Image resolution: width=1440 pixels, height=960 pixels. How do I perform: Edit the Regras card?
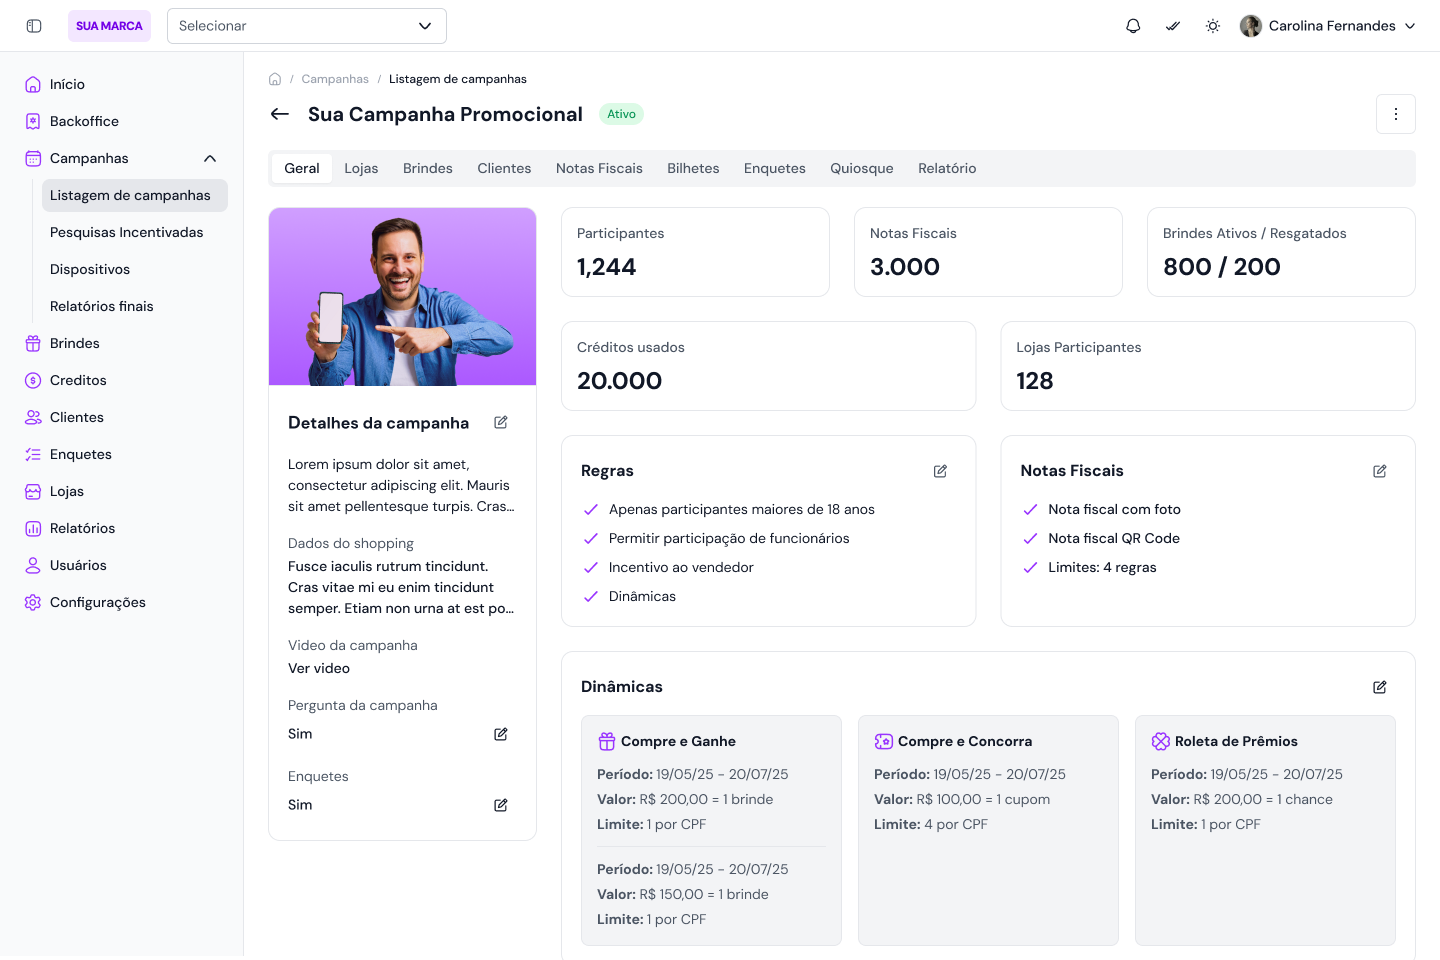(x=940, y=471)
